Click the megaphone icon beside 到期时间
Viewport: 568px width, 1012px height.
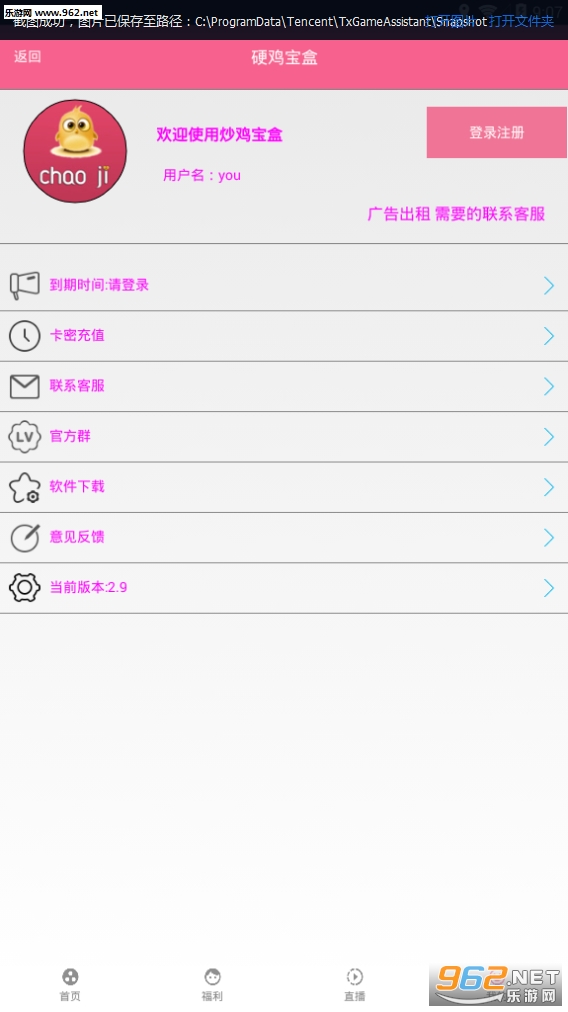(x=25, y=285)
